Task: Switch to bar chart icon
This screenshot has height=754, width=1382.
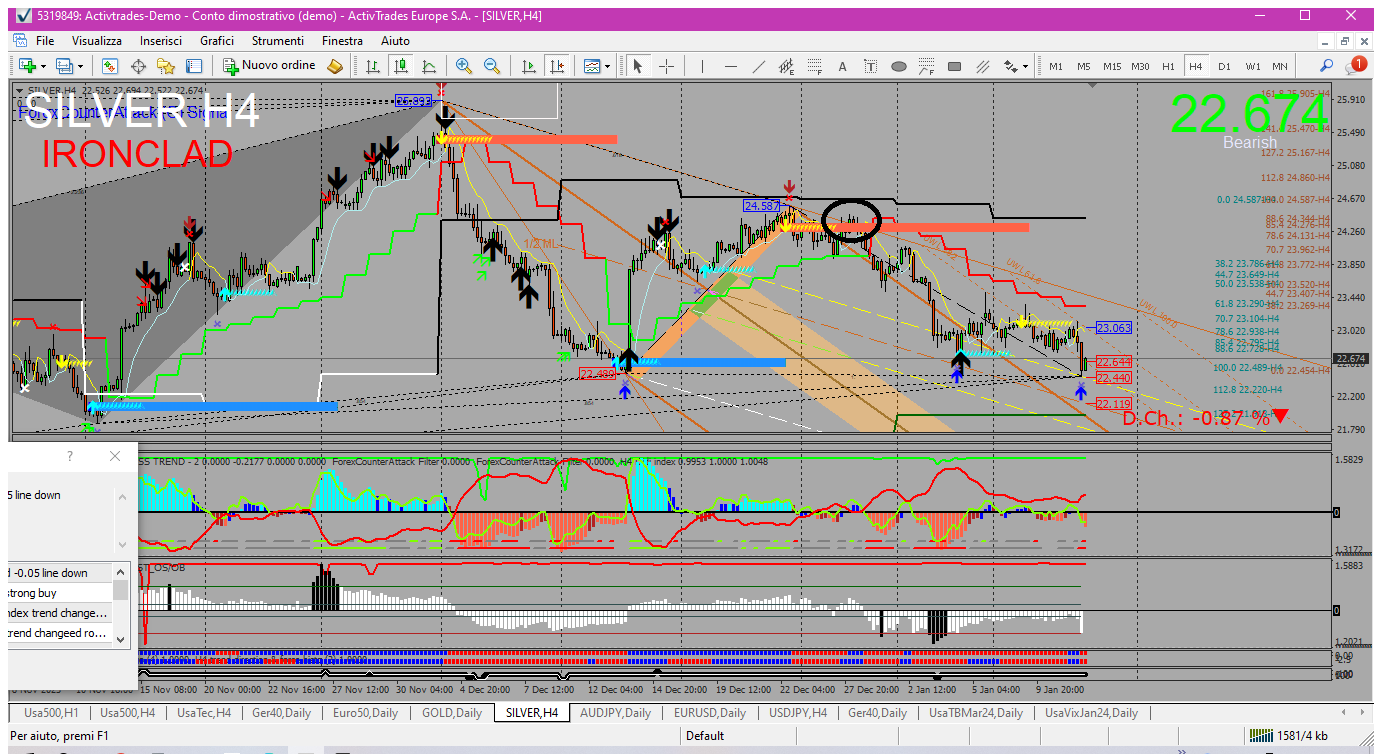Action: [373, 66]
